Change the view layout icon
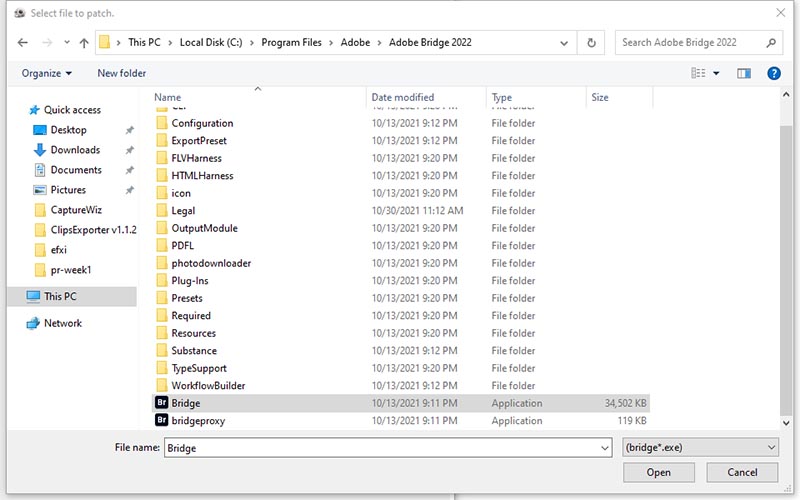 [698, 73]
